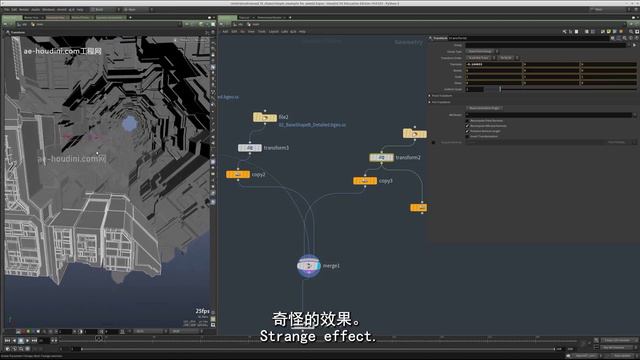Screen dimensions: 640x360
Task: Select the file node above transform2
Action: click(x=415, y=133)
